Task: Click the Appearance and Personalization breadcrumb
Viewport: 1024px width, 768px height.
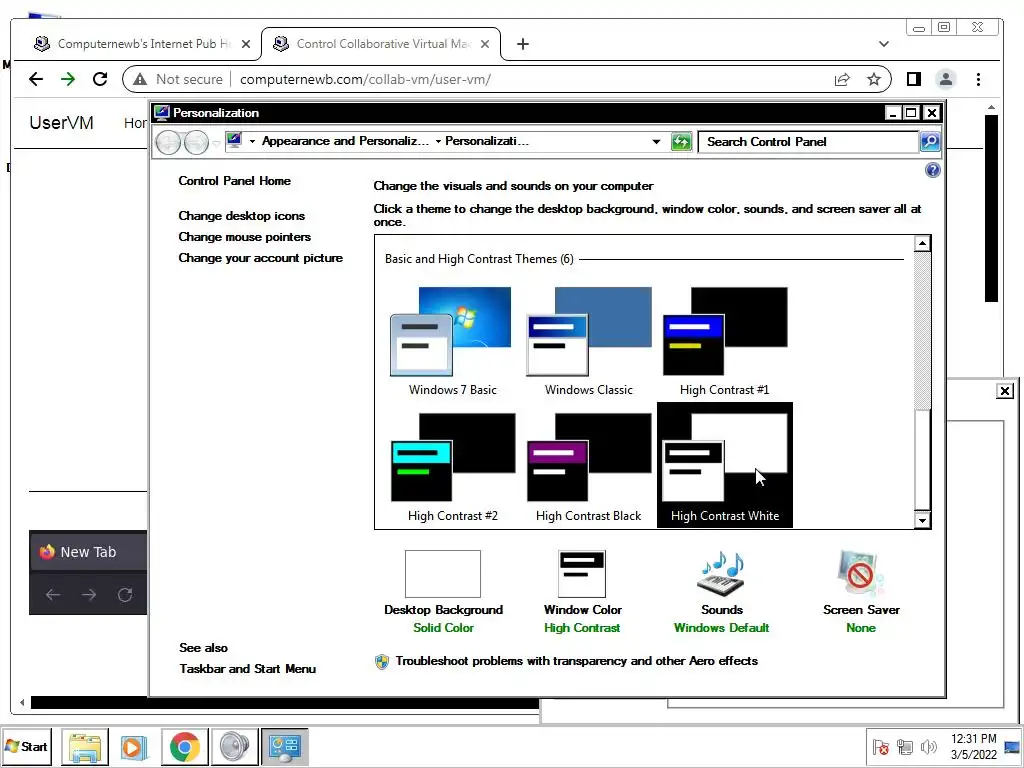Action: (x=345, y=141)
